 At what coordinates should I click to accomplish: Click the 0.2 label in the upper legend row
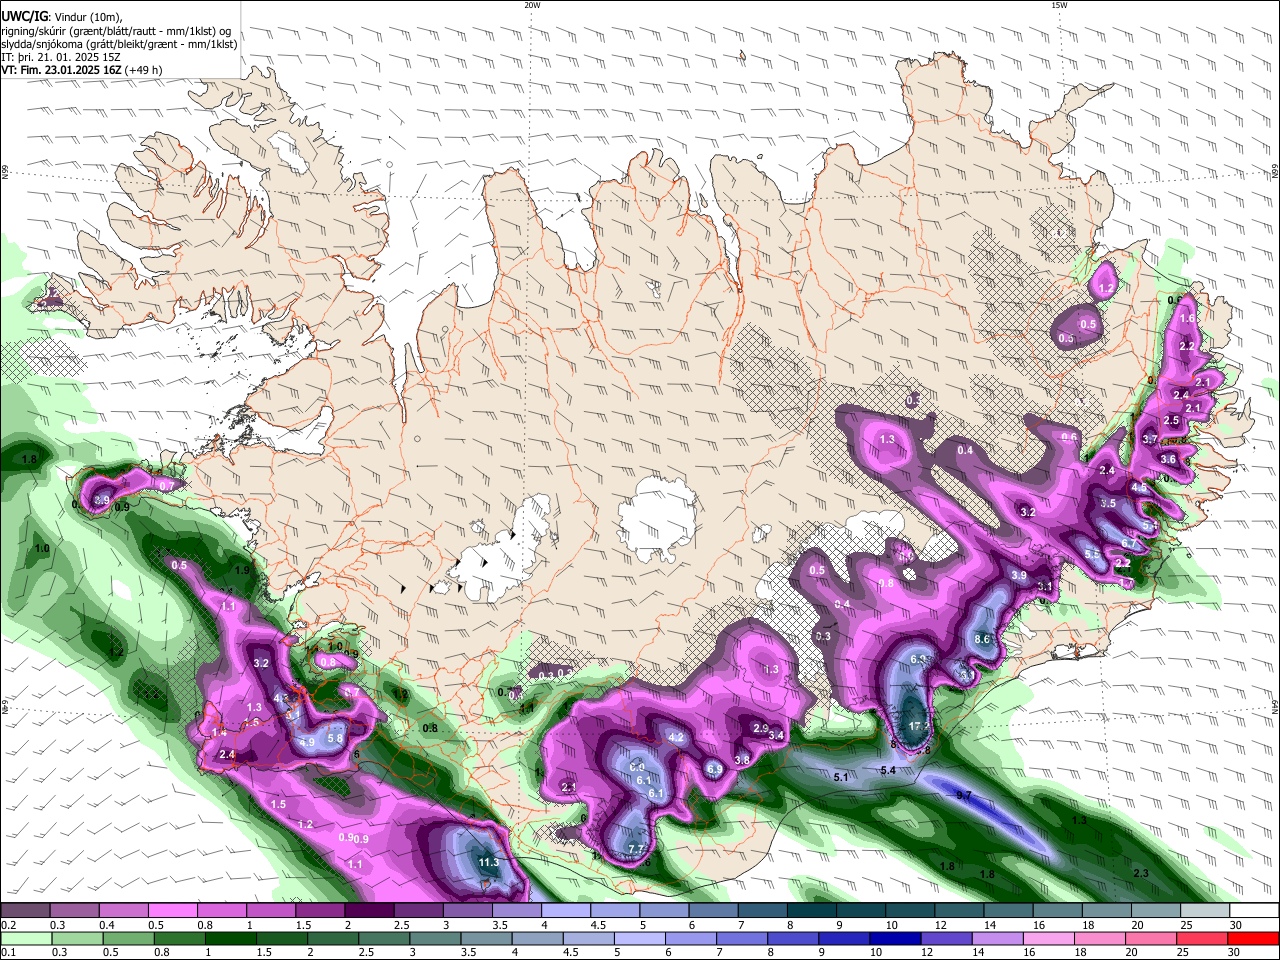pos(9,926)
